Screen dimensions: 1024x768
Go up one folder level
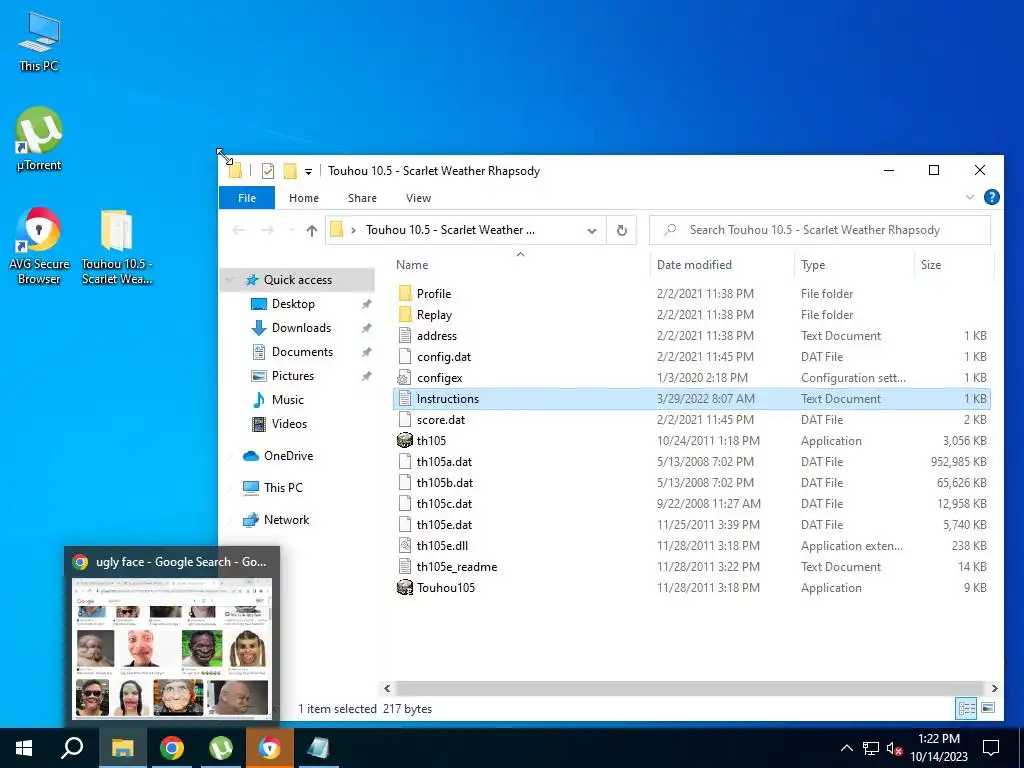(x=312, y=230)
